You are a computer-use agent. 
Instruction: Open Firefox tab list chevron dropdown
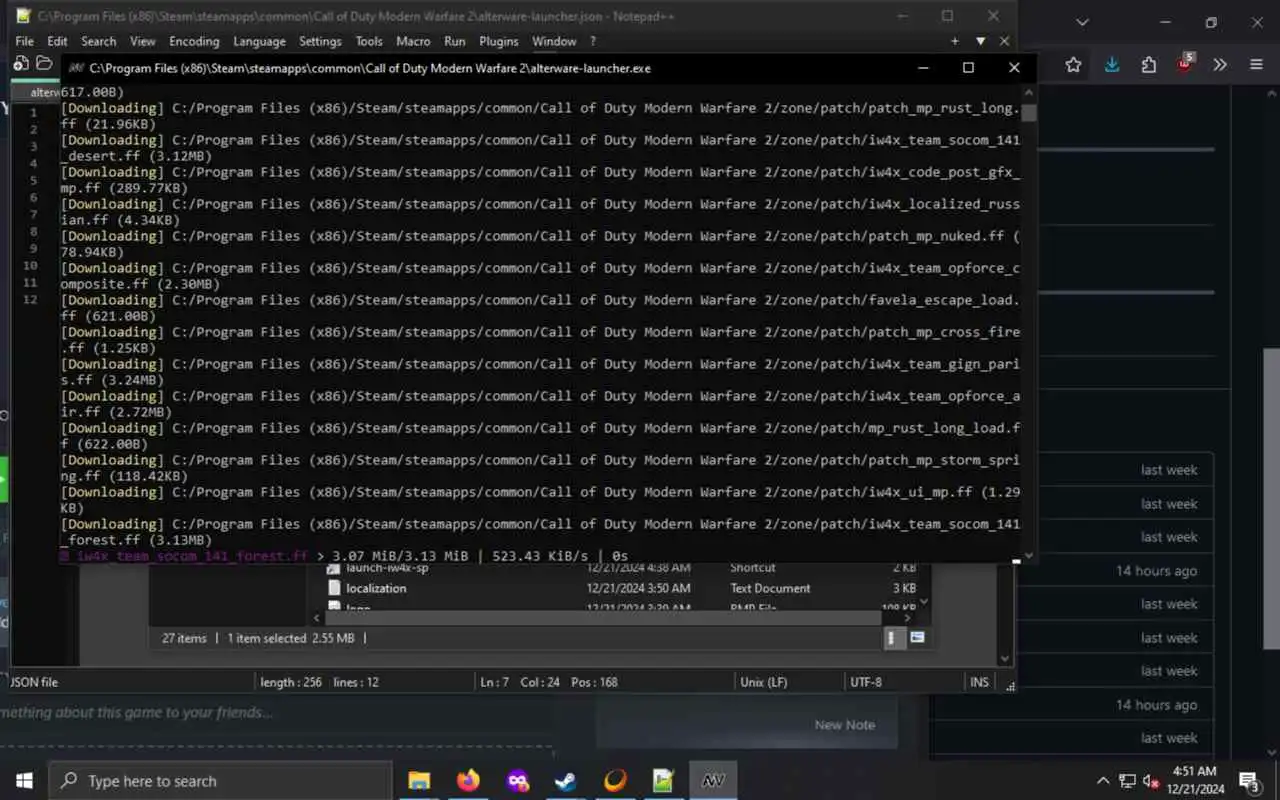tap(1082, 22)
